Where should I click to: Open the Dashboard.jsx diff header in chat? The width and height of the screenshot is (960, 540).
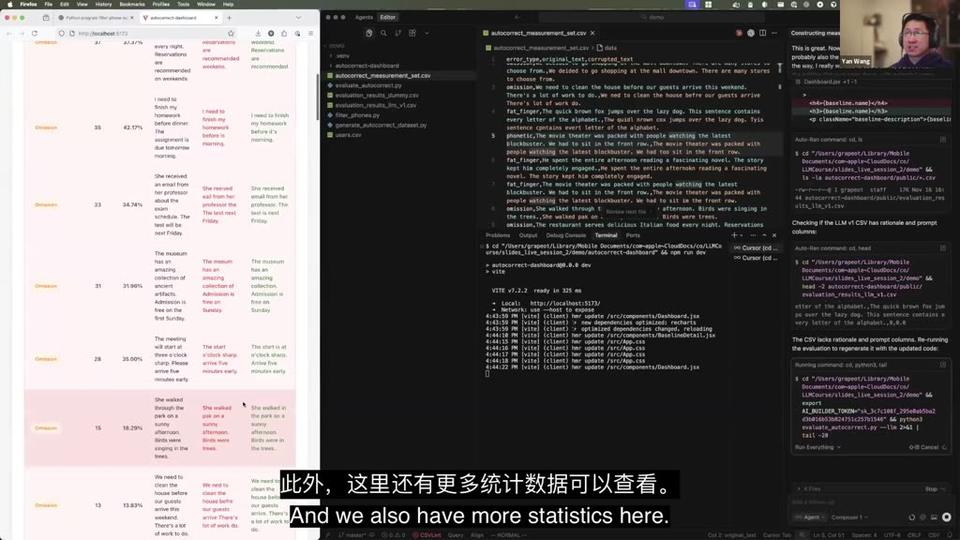pyautogui.click(x=869, y=82)
